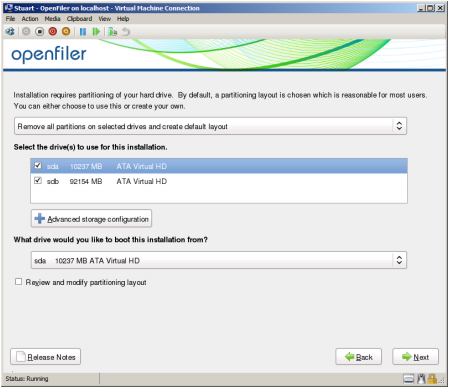The width and height of the screenshot is (449, 387).
Task: Pause the virtual machine
Action: (83, 32)
